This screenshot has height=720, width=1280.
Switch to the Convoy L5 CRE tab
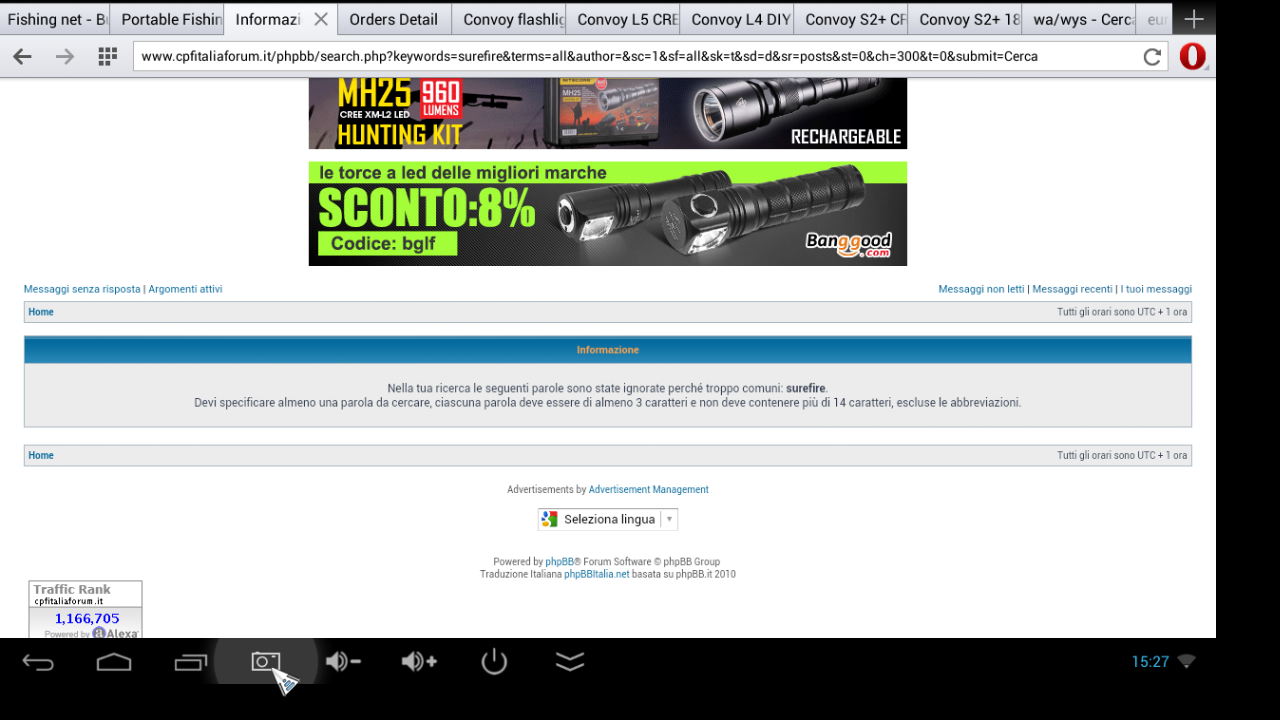622,19
